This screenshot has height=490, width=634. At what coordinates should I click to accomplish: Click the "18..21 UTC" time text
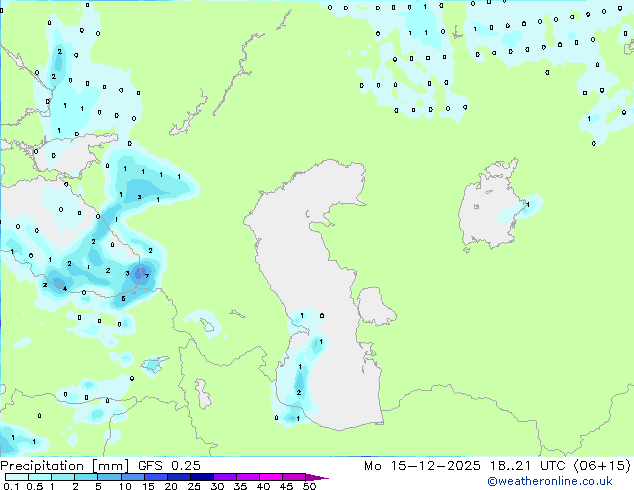point(527,466)
